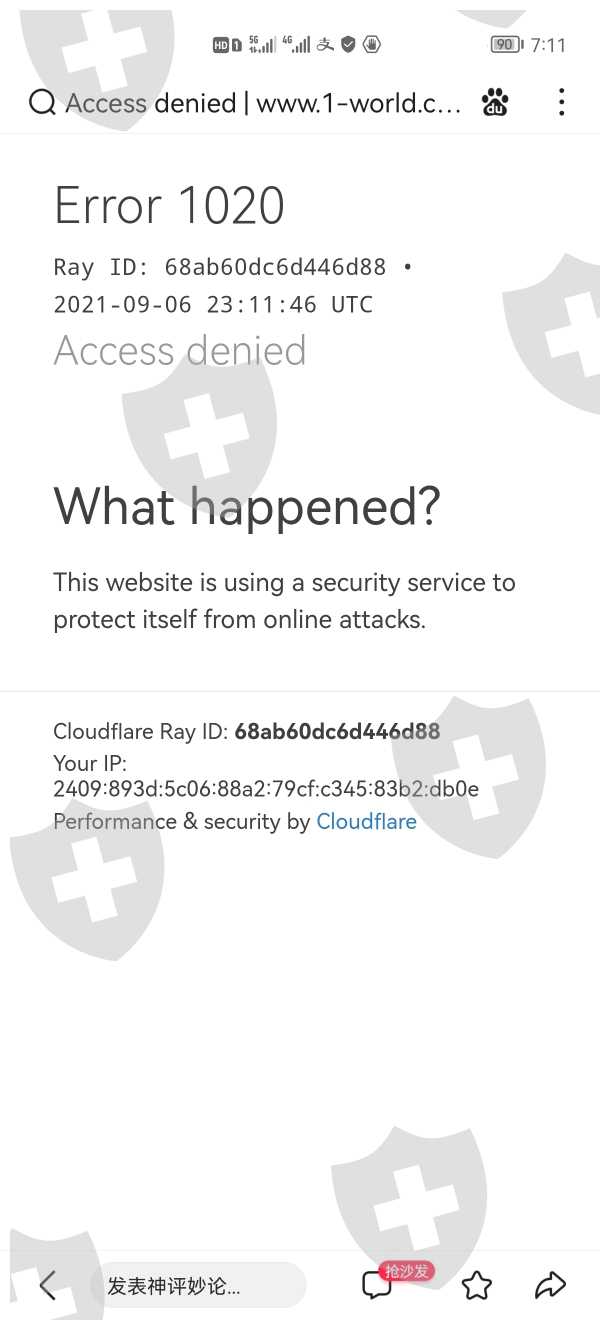Tap the "What happened?" heading

coord(246,506)
